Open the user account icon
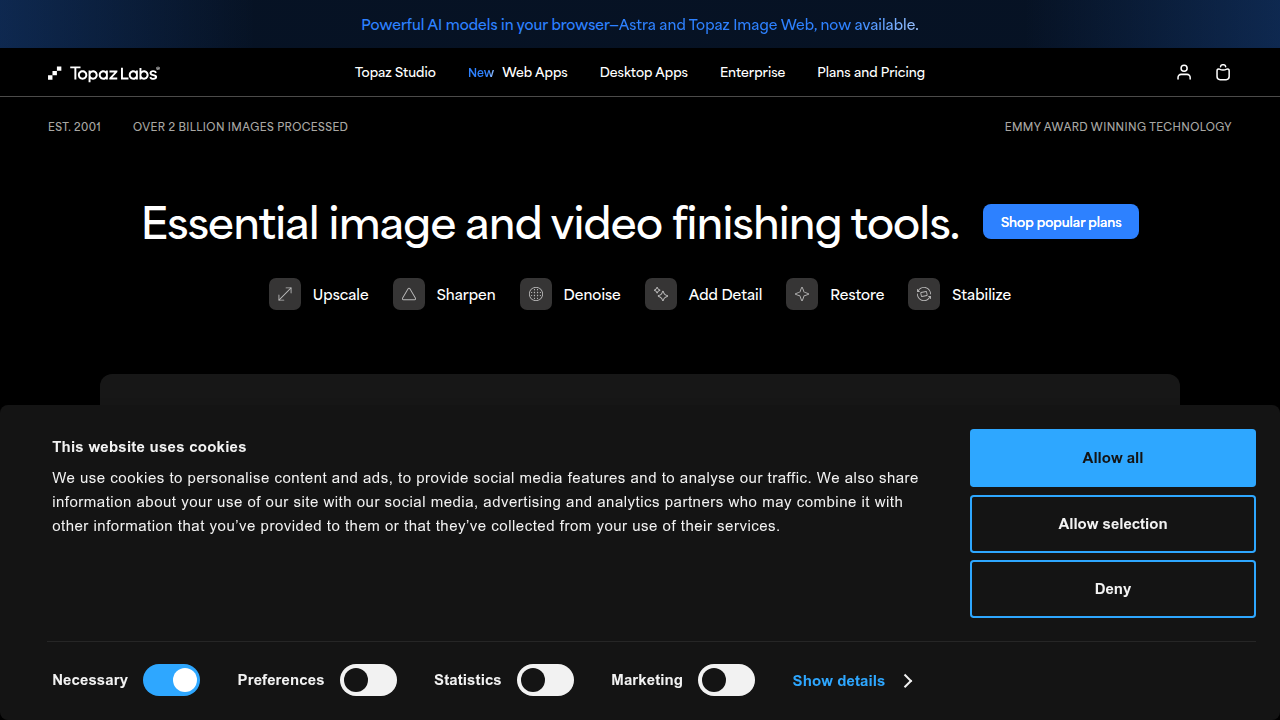 pos(1184,72)
